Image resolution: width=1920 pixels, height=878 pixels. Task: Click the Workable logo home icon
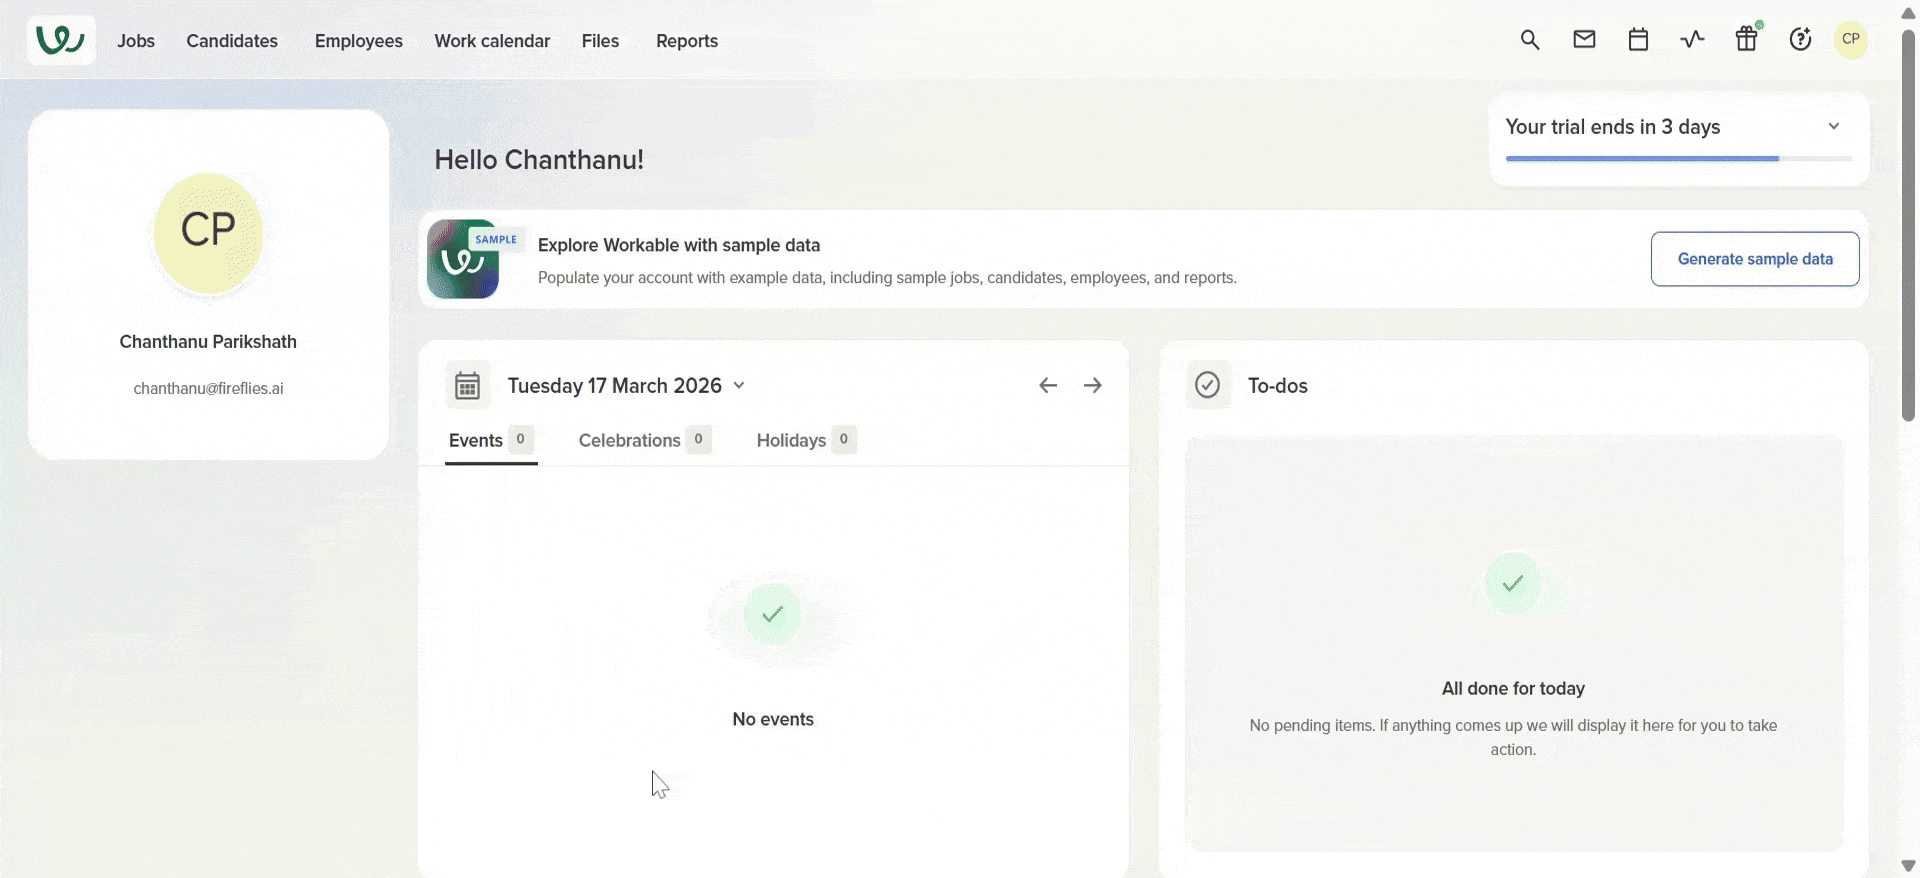61,40
